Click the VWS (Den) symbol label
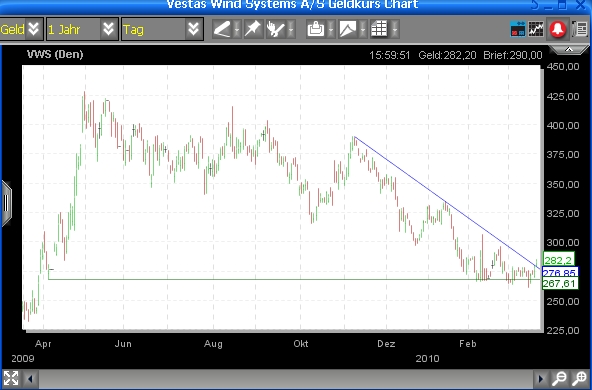Screen dimensions: 592x390 coord(55,54)
